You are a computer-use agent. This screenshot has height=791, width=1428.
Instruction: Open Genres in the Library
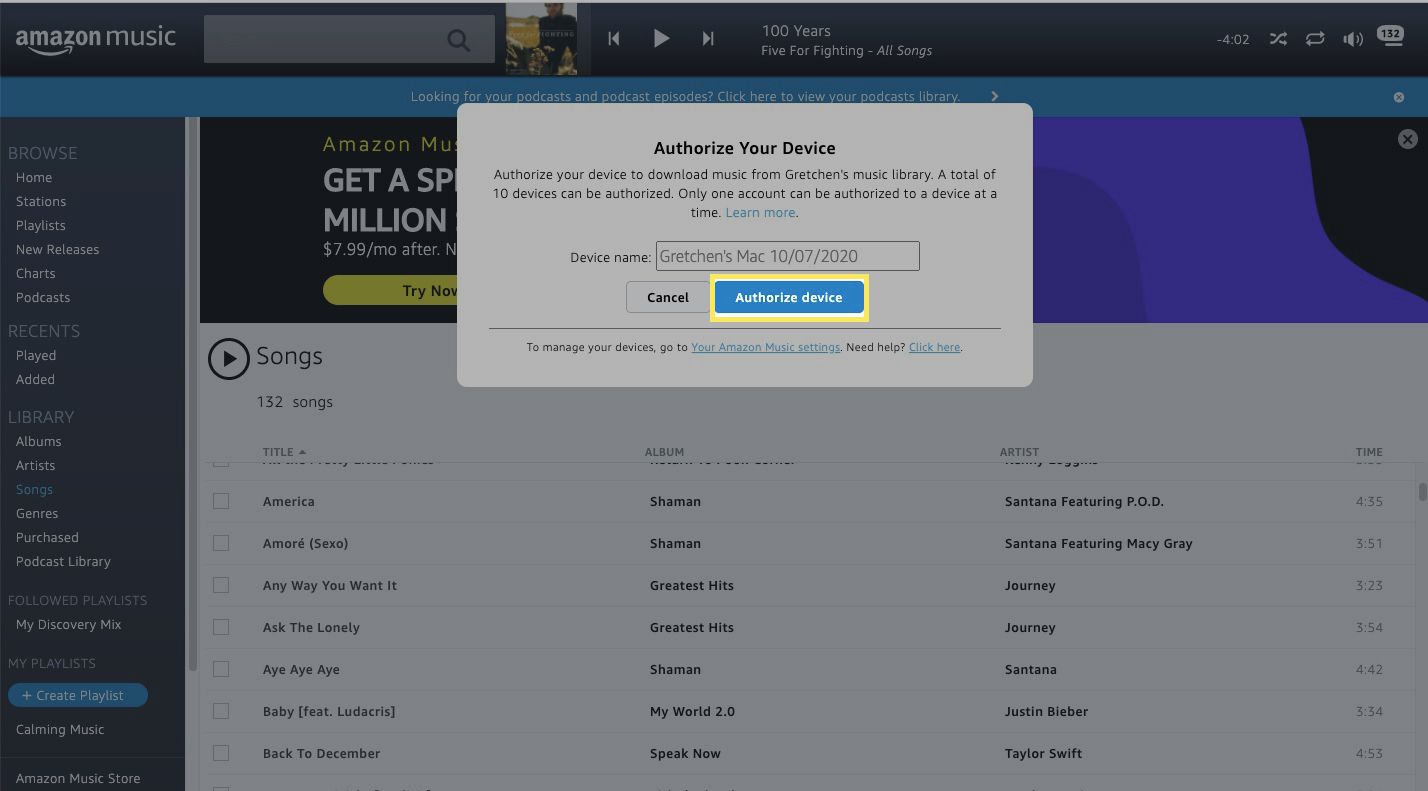37,513
